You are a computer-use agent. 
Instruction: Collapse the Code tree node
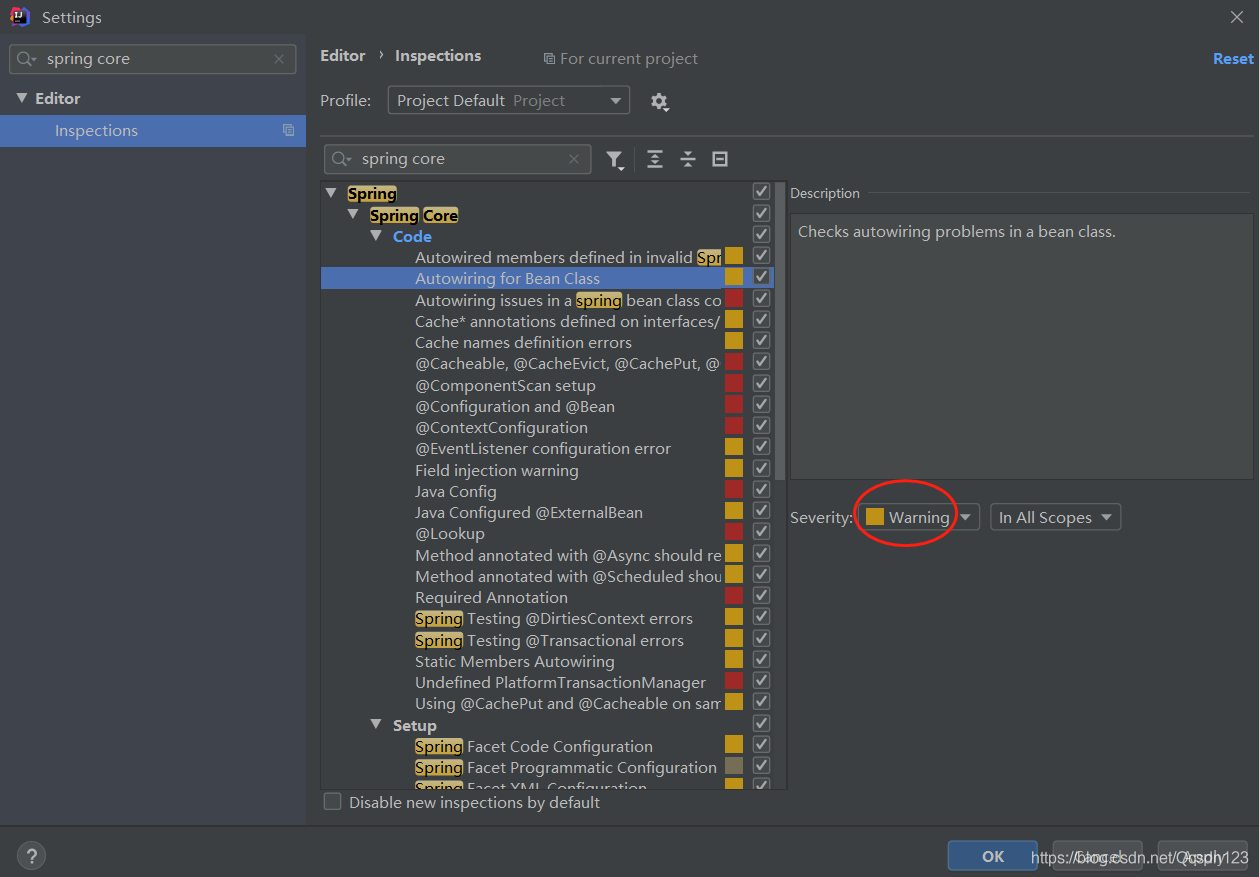(376, 236)
